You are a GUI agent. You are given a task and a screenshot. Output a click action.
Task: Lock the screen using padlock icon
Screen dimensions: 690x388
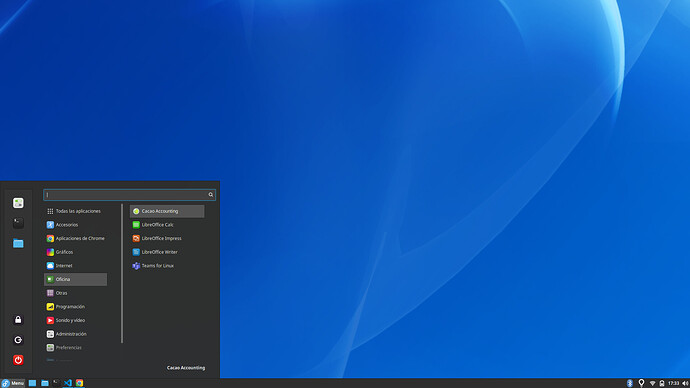pyautogui.click(x=18, y=320)
